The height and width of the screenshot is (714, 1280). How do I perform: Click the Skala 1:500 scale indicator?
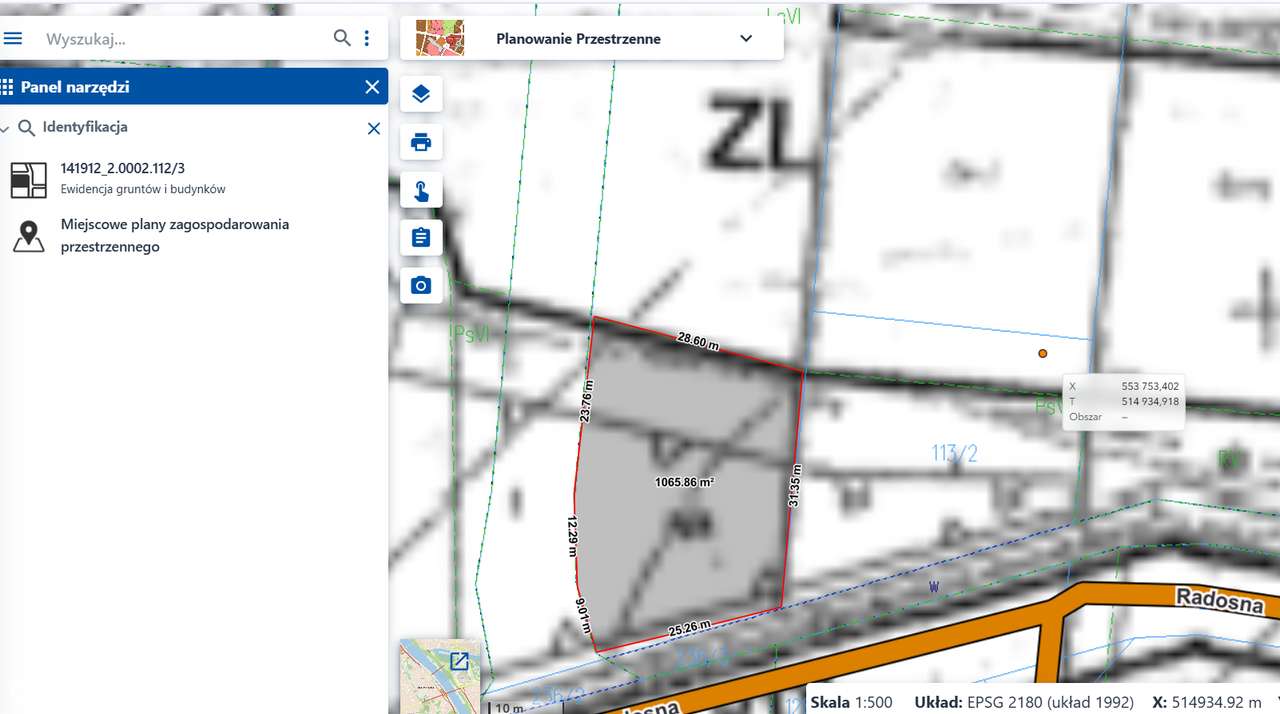(852, 702)
